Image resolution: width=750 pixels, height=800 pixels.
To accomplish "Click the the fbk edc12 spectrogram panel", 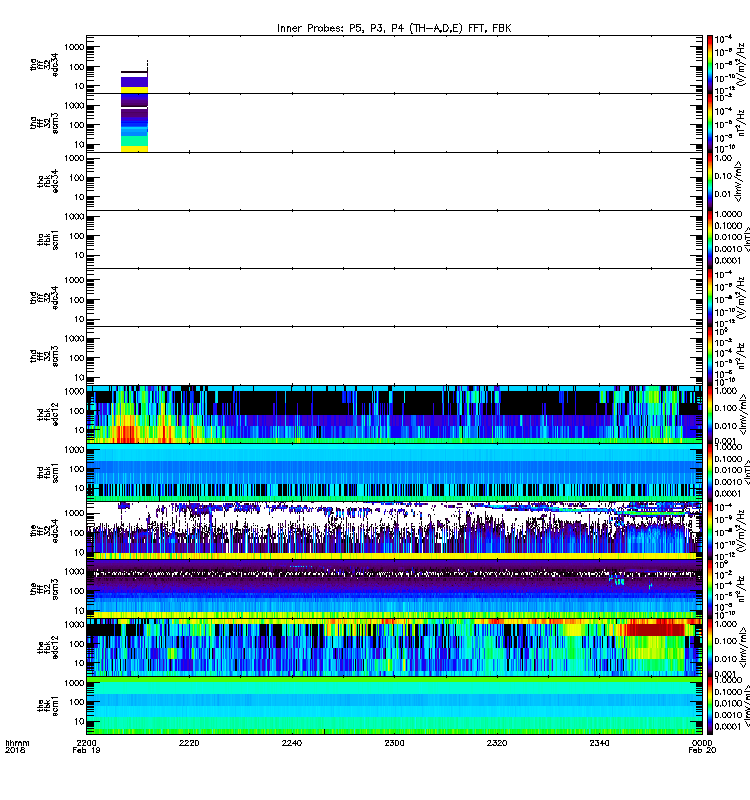I will click(x=394, y=647).
